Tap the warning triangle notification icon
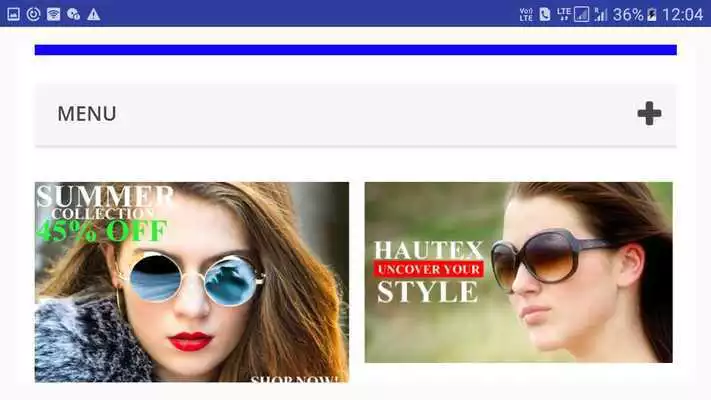 (93, 15)
